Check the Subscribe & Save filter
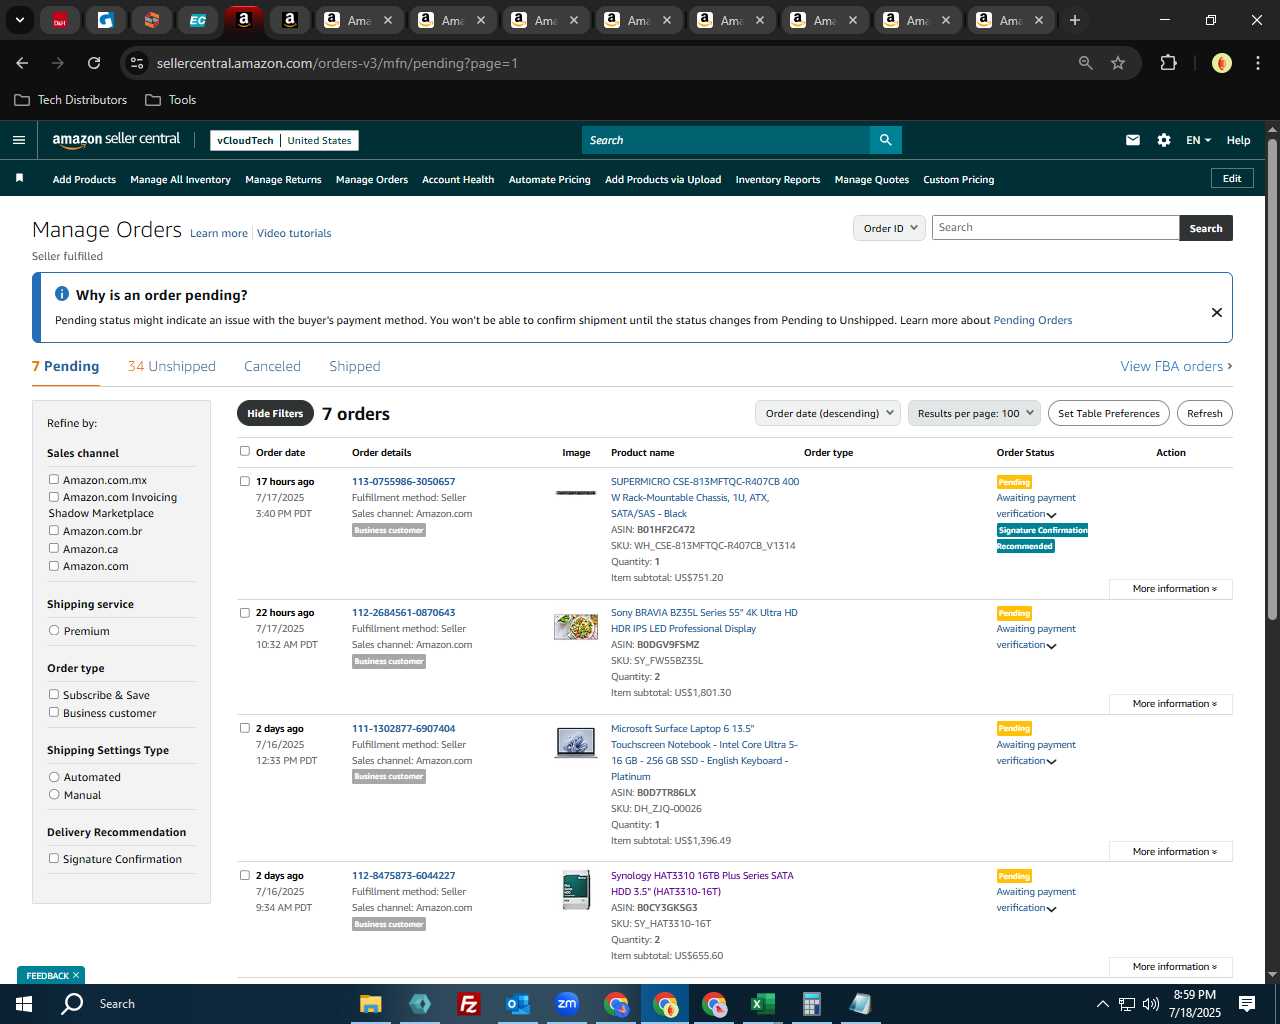 54,694
